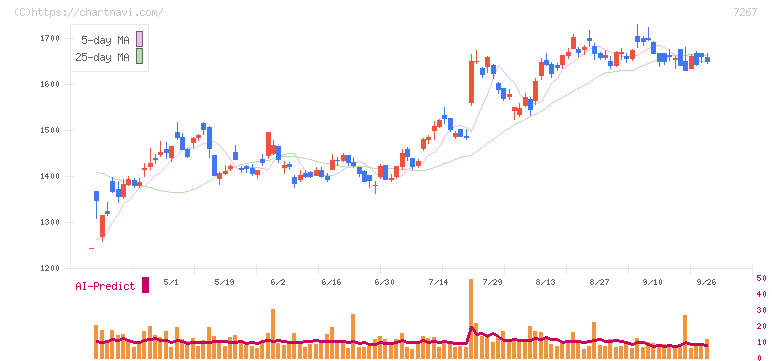
Task: Click the 5-day MA pink color swatch
Action: (x=139, y=39)
